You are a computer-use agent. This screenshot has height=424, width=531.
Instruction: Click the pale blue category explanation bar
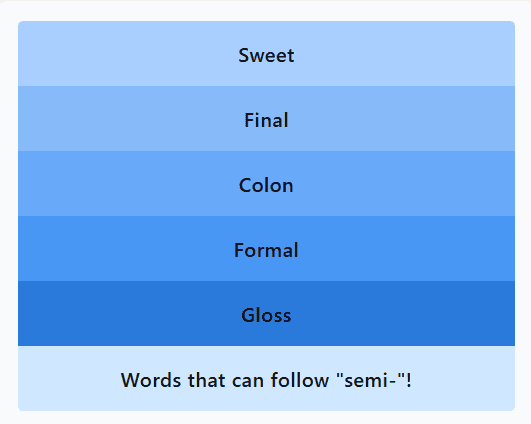[266, 379]
